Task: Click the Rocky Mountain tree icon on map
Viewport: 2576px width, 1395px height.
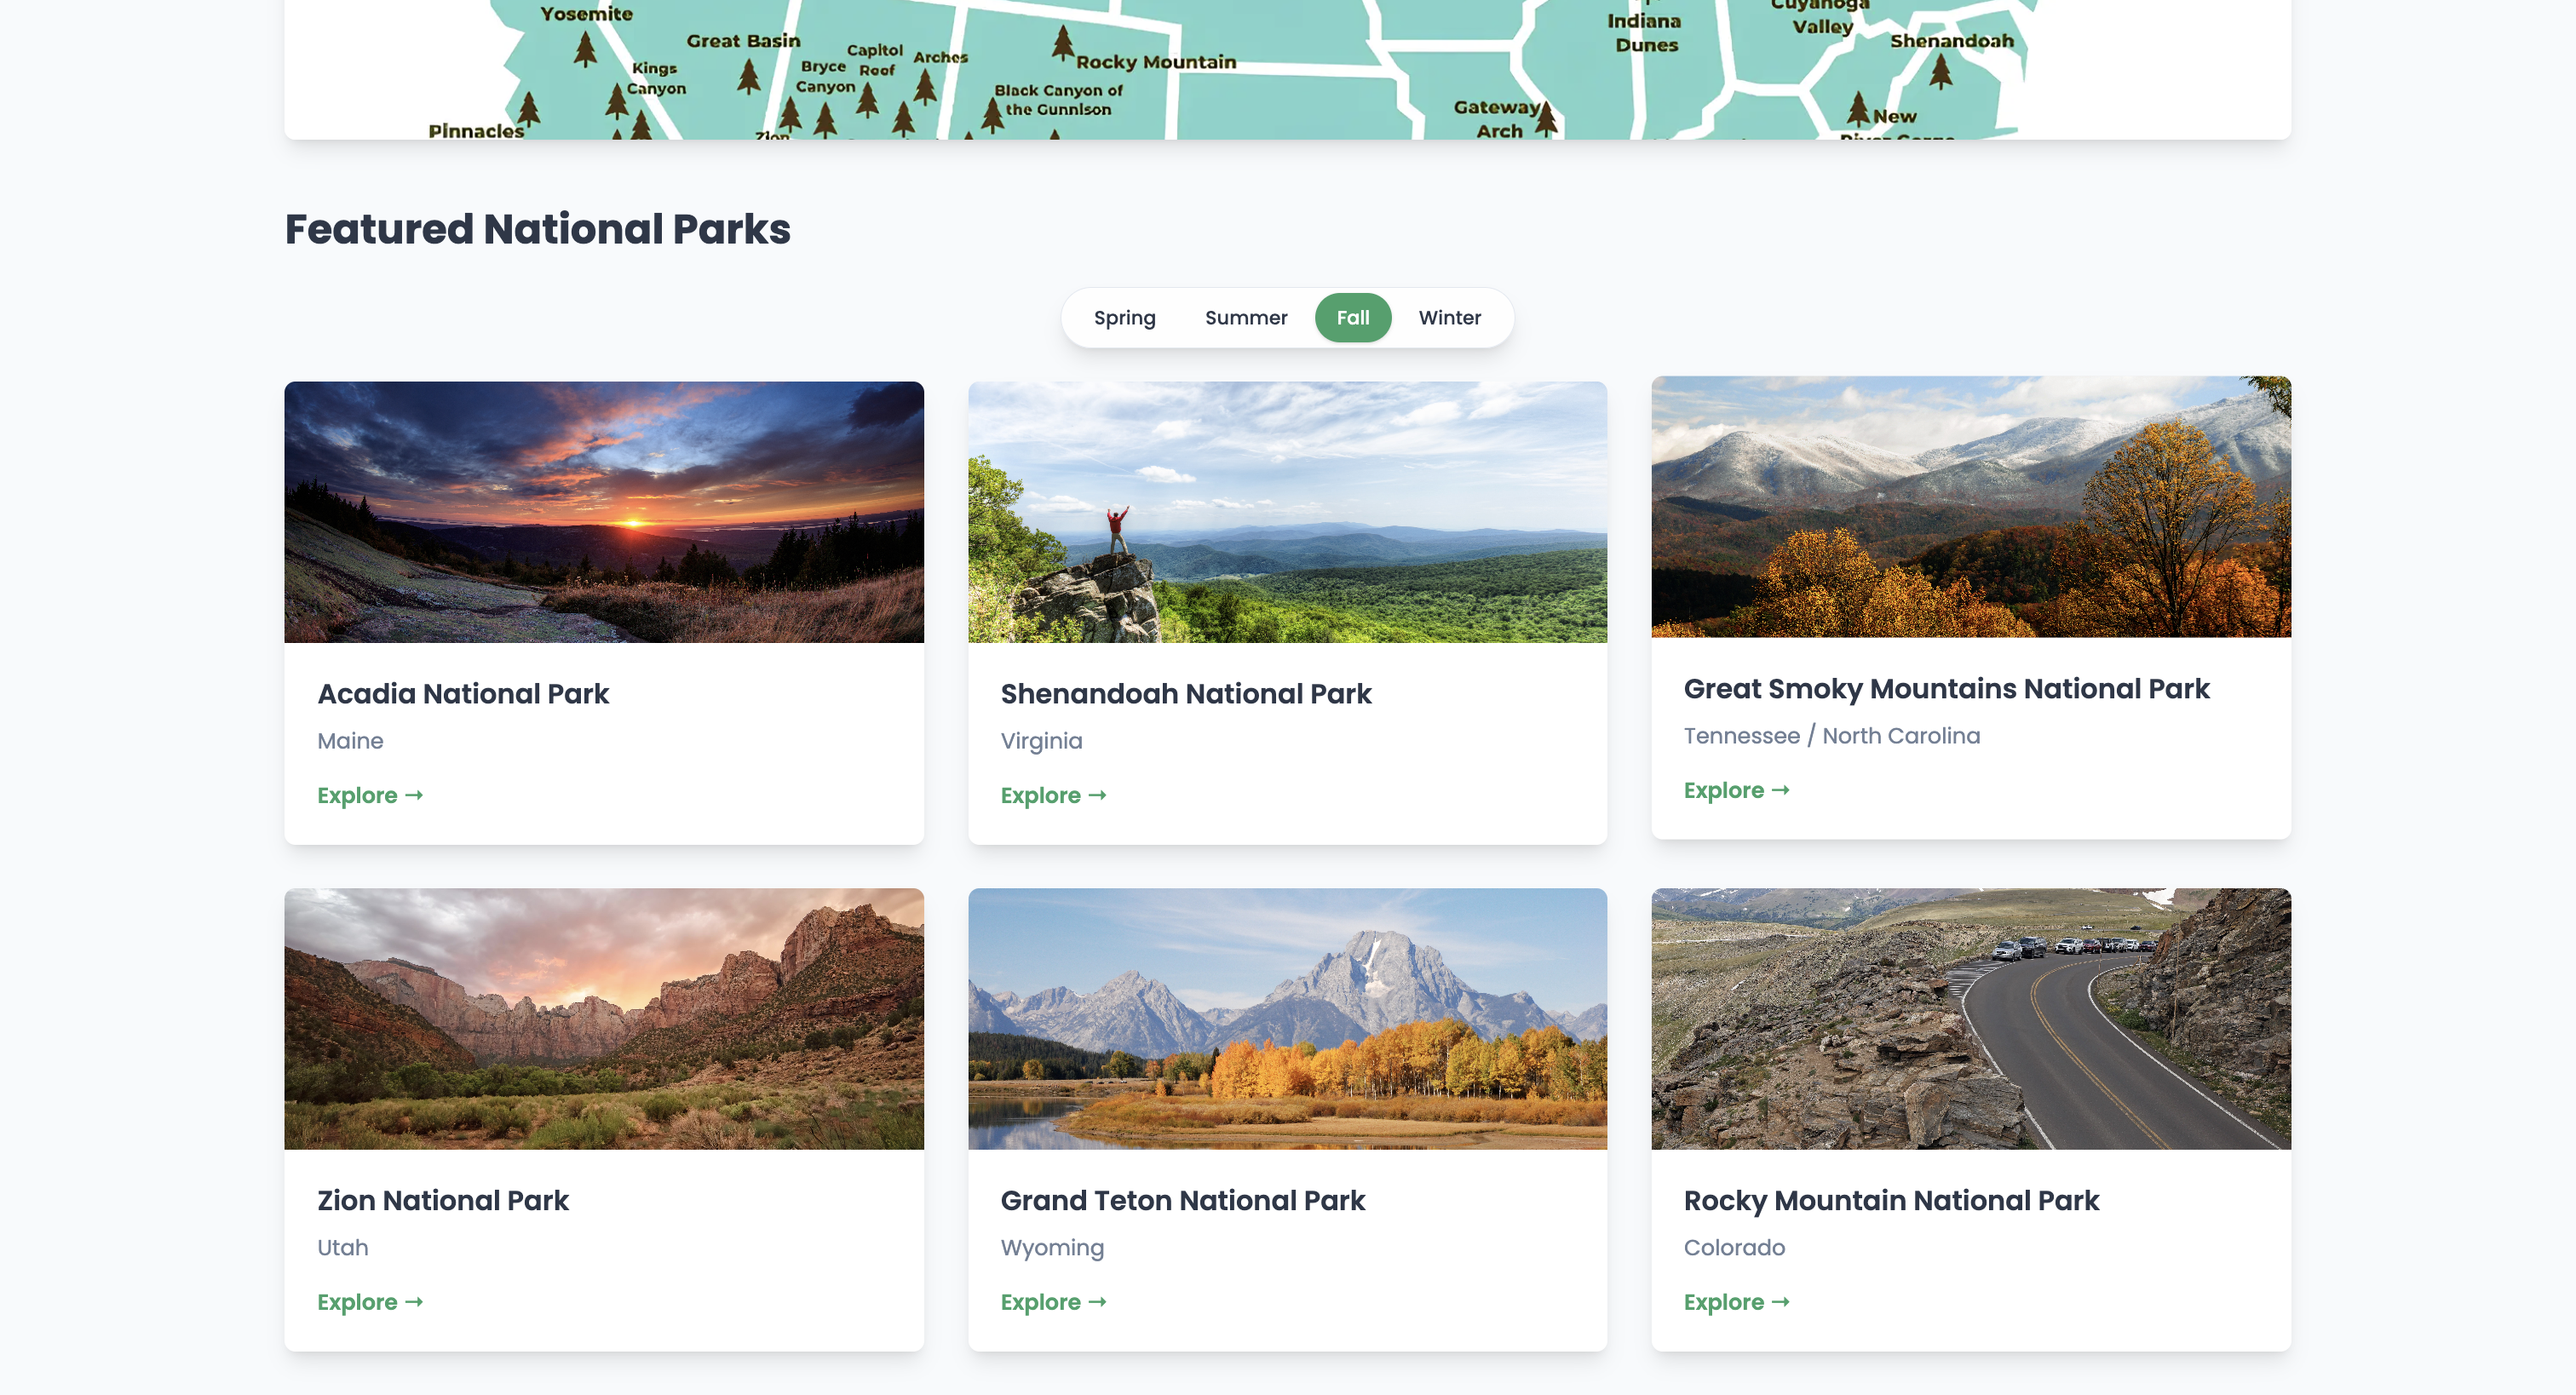Action: 1062,43
